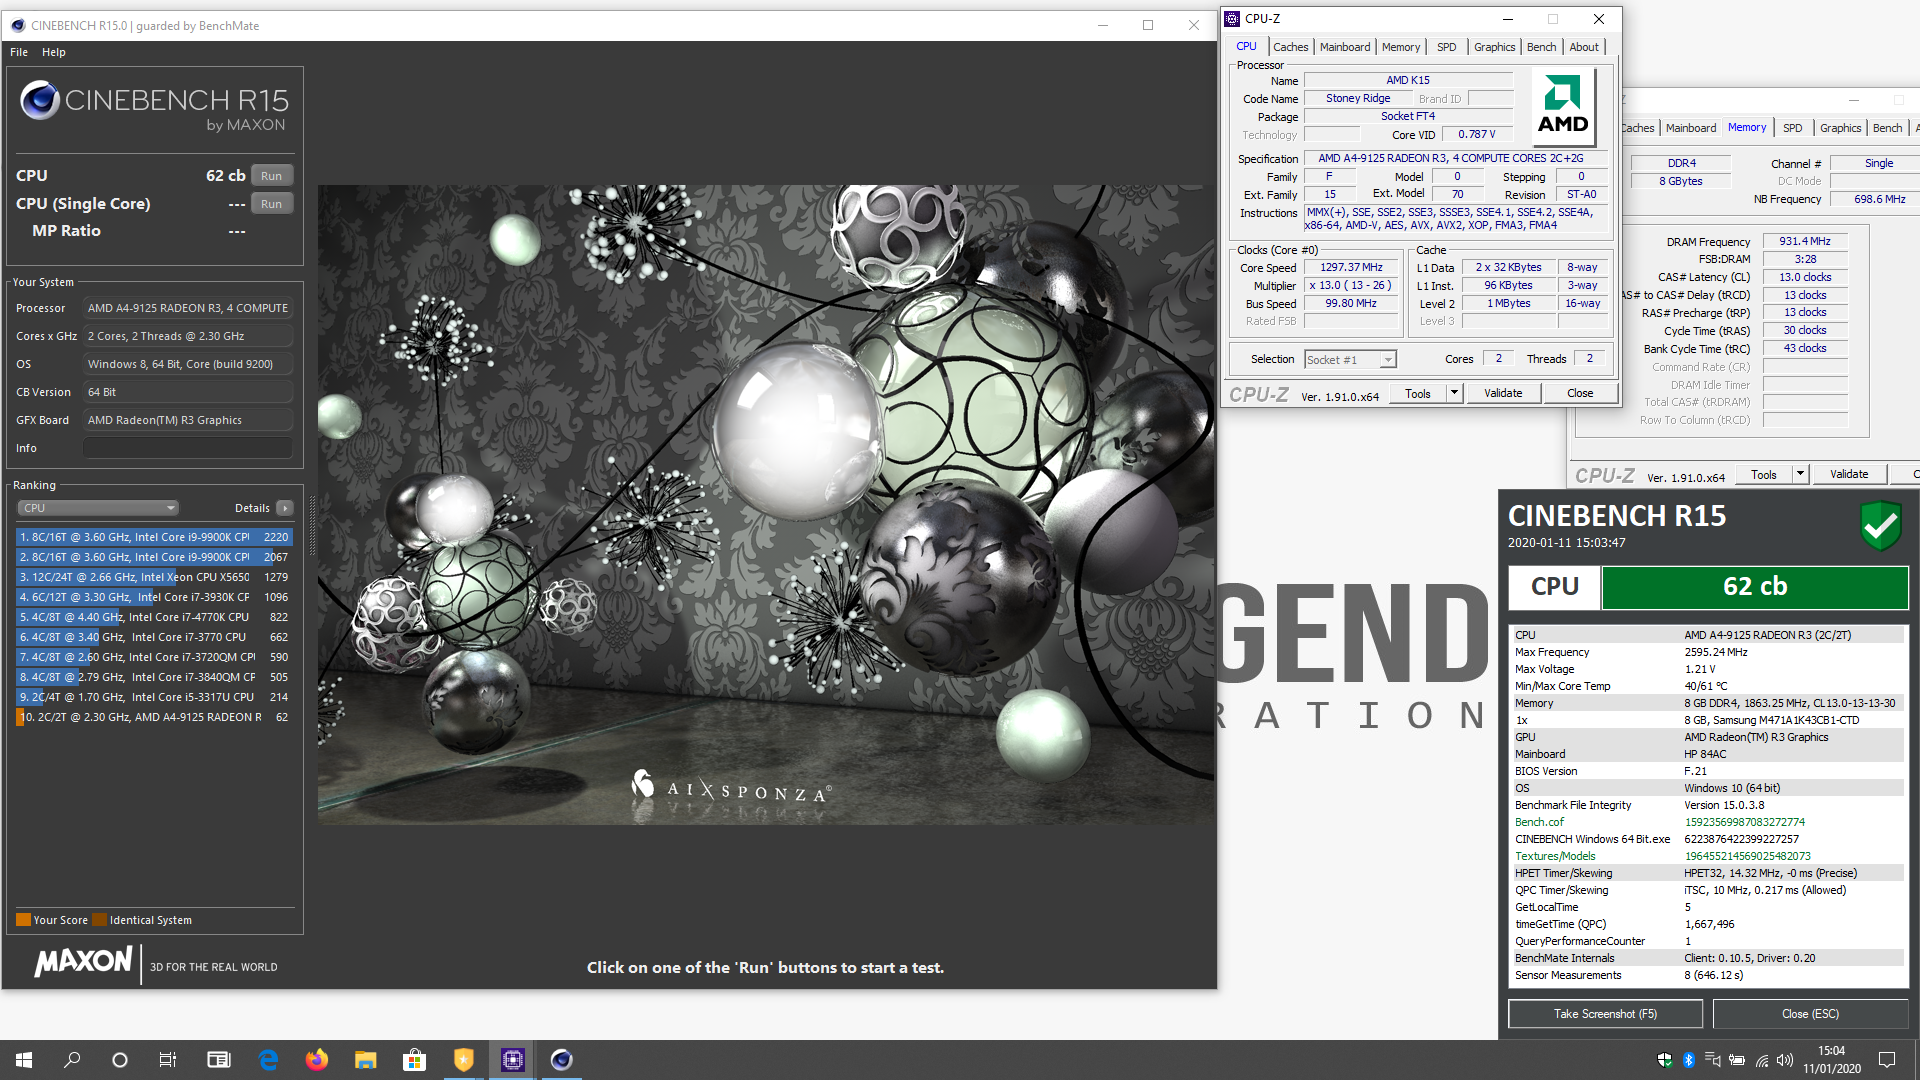
Task: Open the File menu in Cinebench
Action: (19, 52)
